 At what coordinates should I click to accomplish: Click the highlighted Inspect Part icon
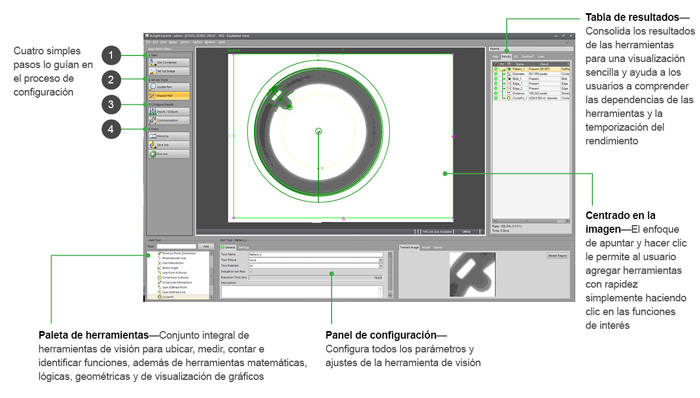coord(153,95)
